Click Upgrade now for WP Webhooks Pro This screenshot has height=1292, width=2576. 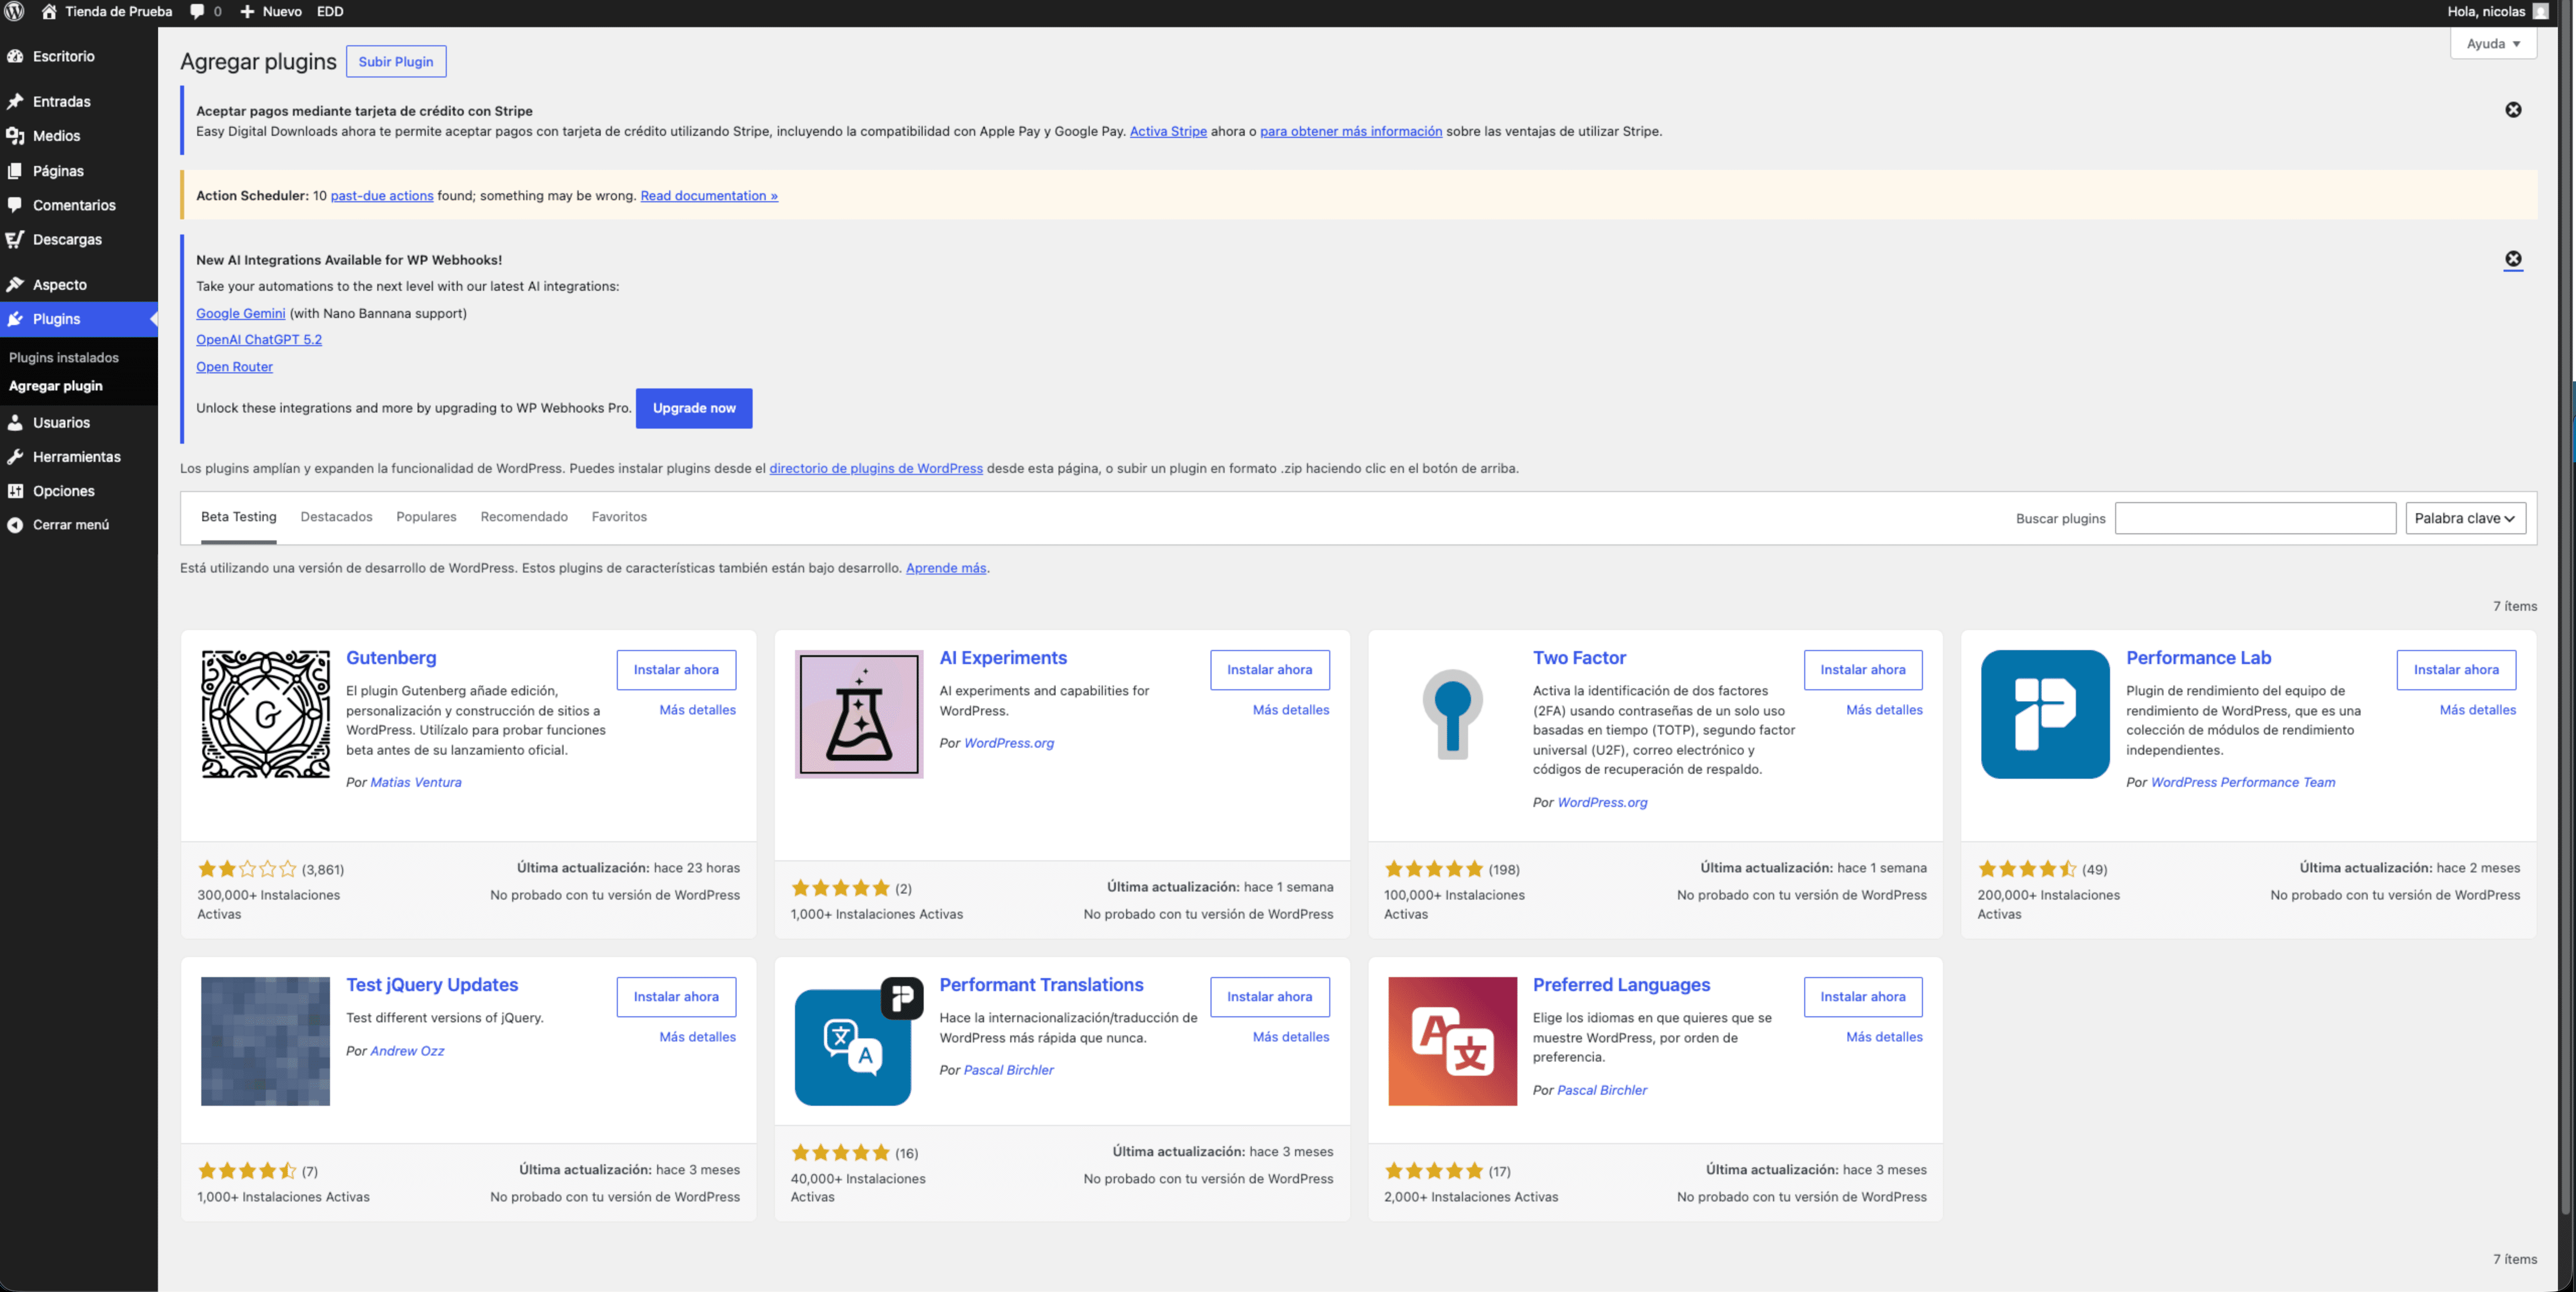694,408
